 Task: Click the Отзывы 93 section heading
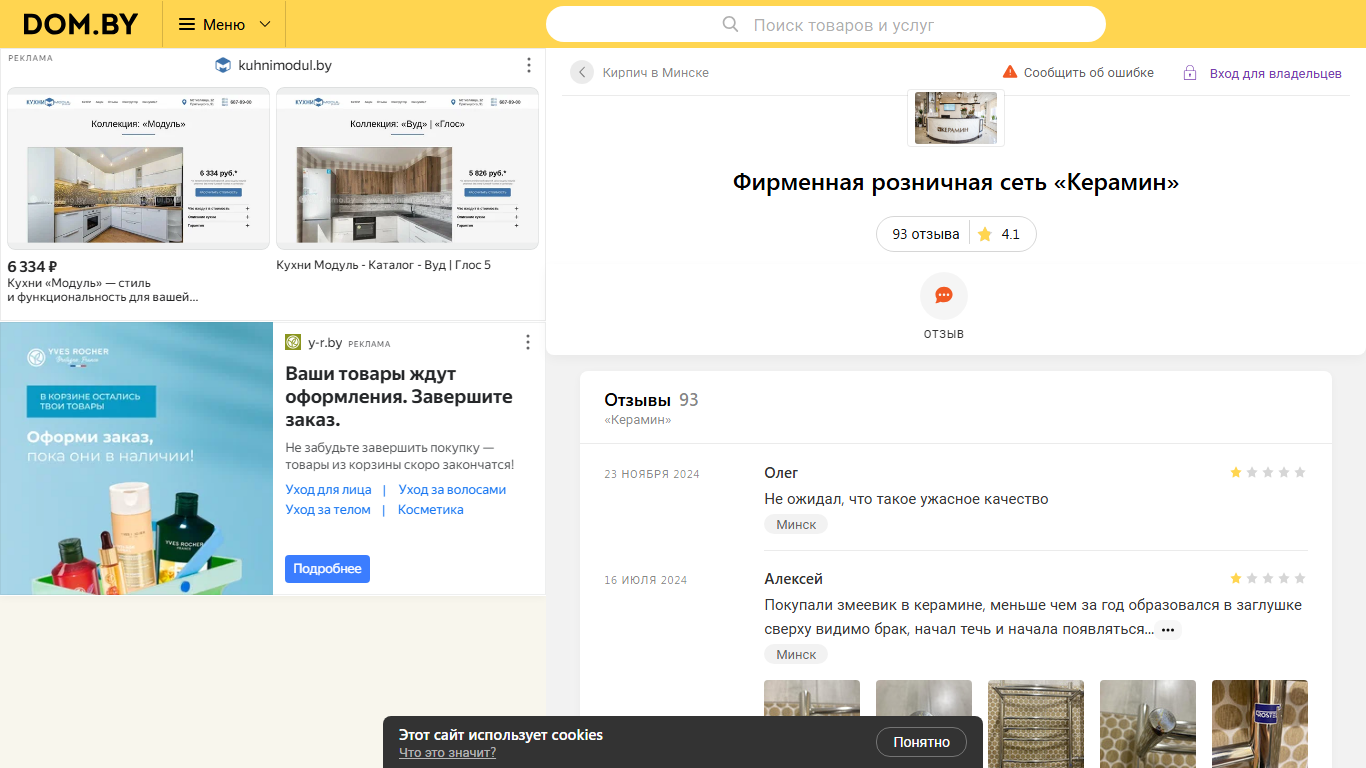651,400
